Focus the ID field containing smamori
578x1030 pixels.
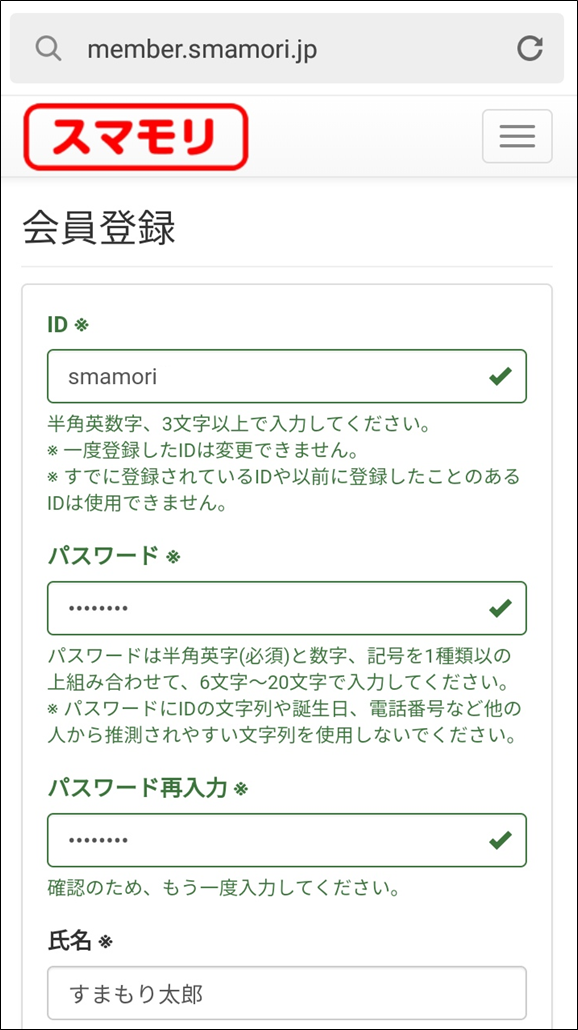click(x=287, y=376)
